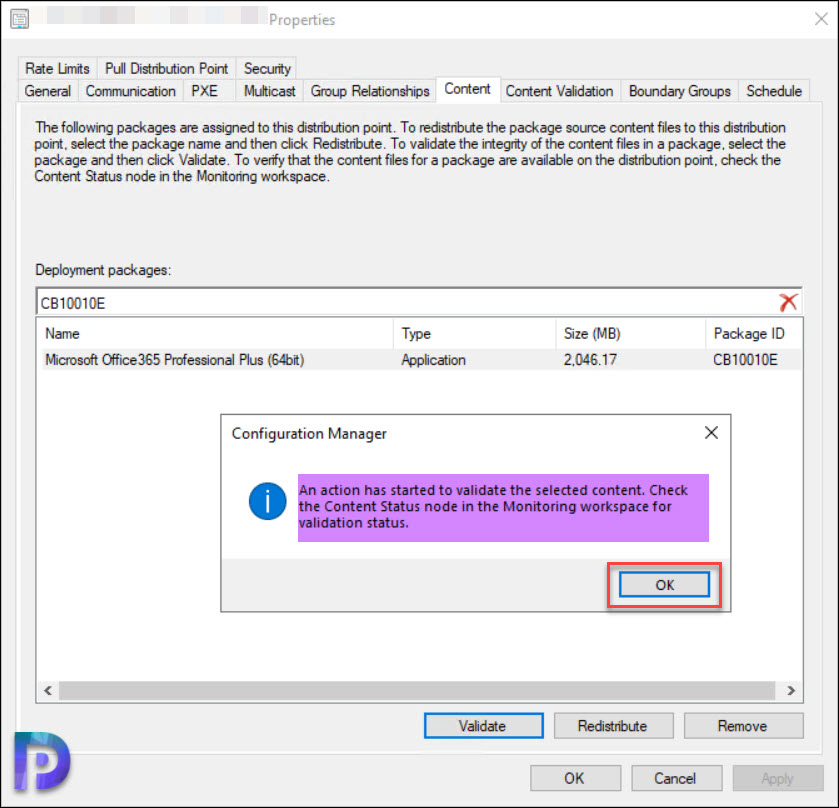The width and height of the screenshot is (839, 808).
Task: Click the right arrow of horizontal scrollbar
Action: [791, 690]
